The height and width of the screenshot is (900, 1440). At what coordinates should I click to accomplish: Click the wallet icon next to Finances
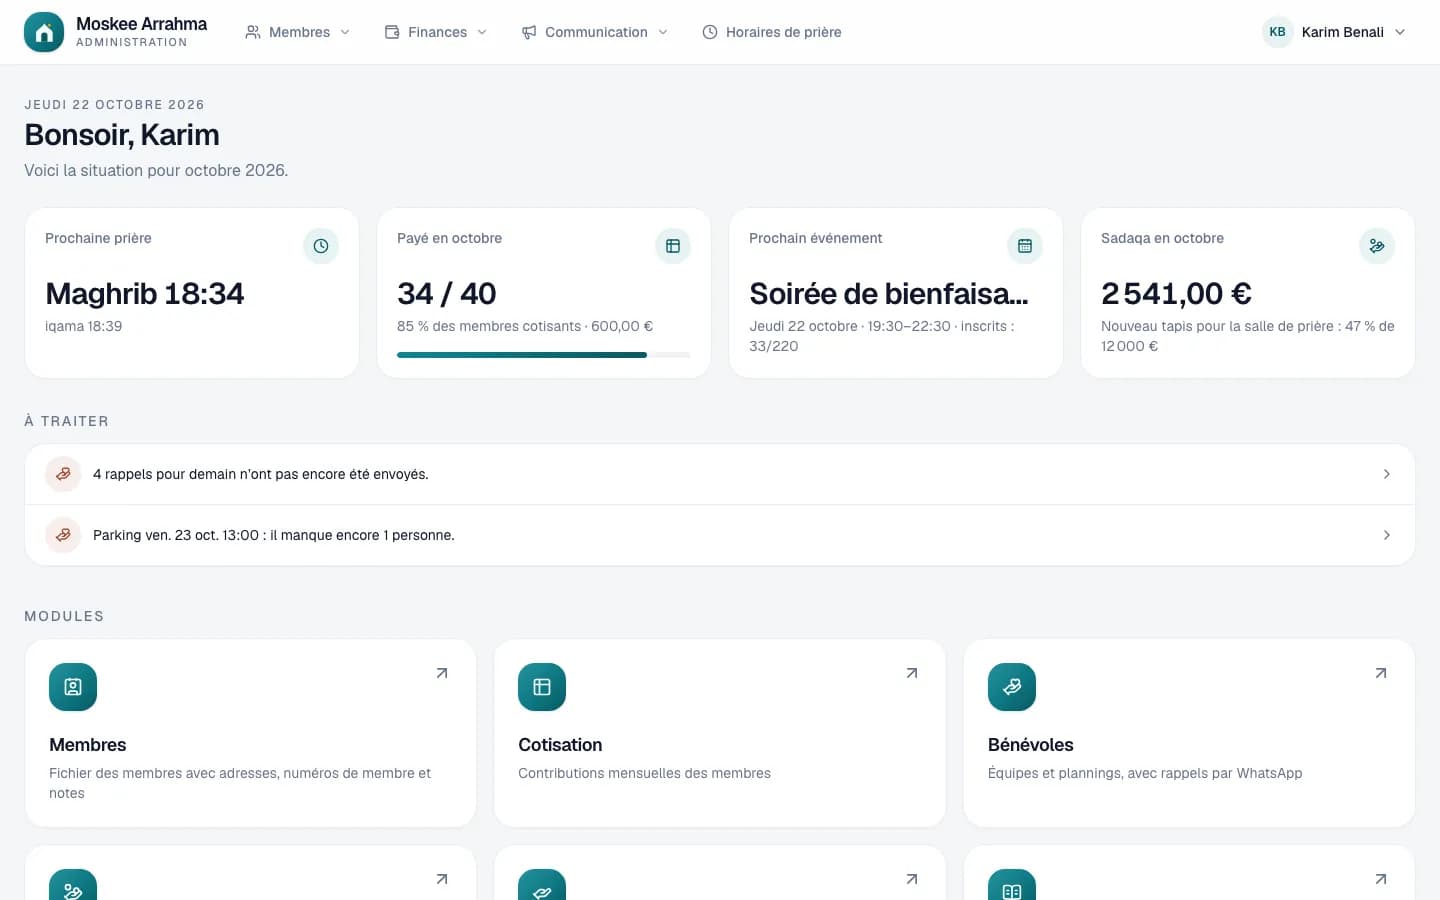[392, 32]
